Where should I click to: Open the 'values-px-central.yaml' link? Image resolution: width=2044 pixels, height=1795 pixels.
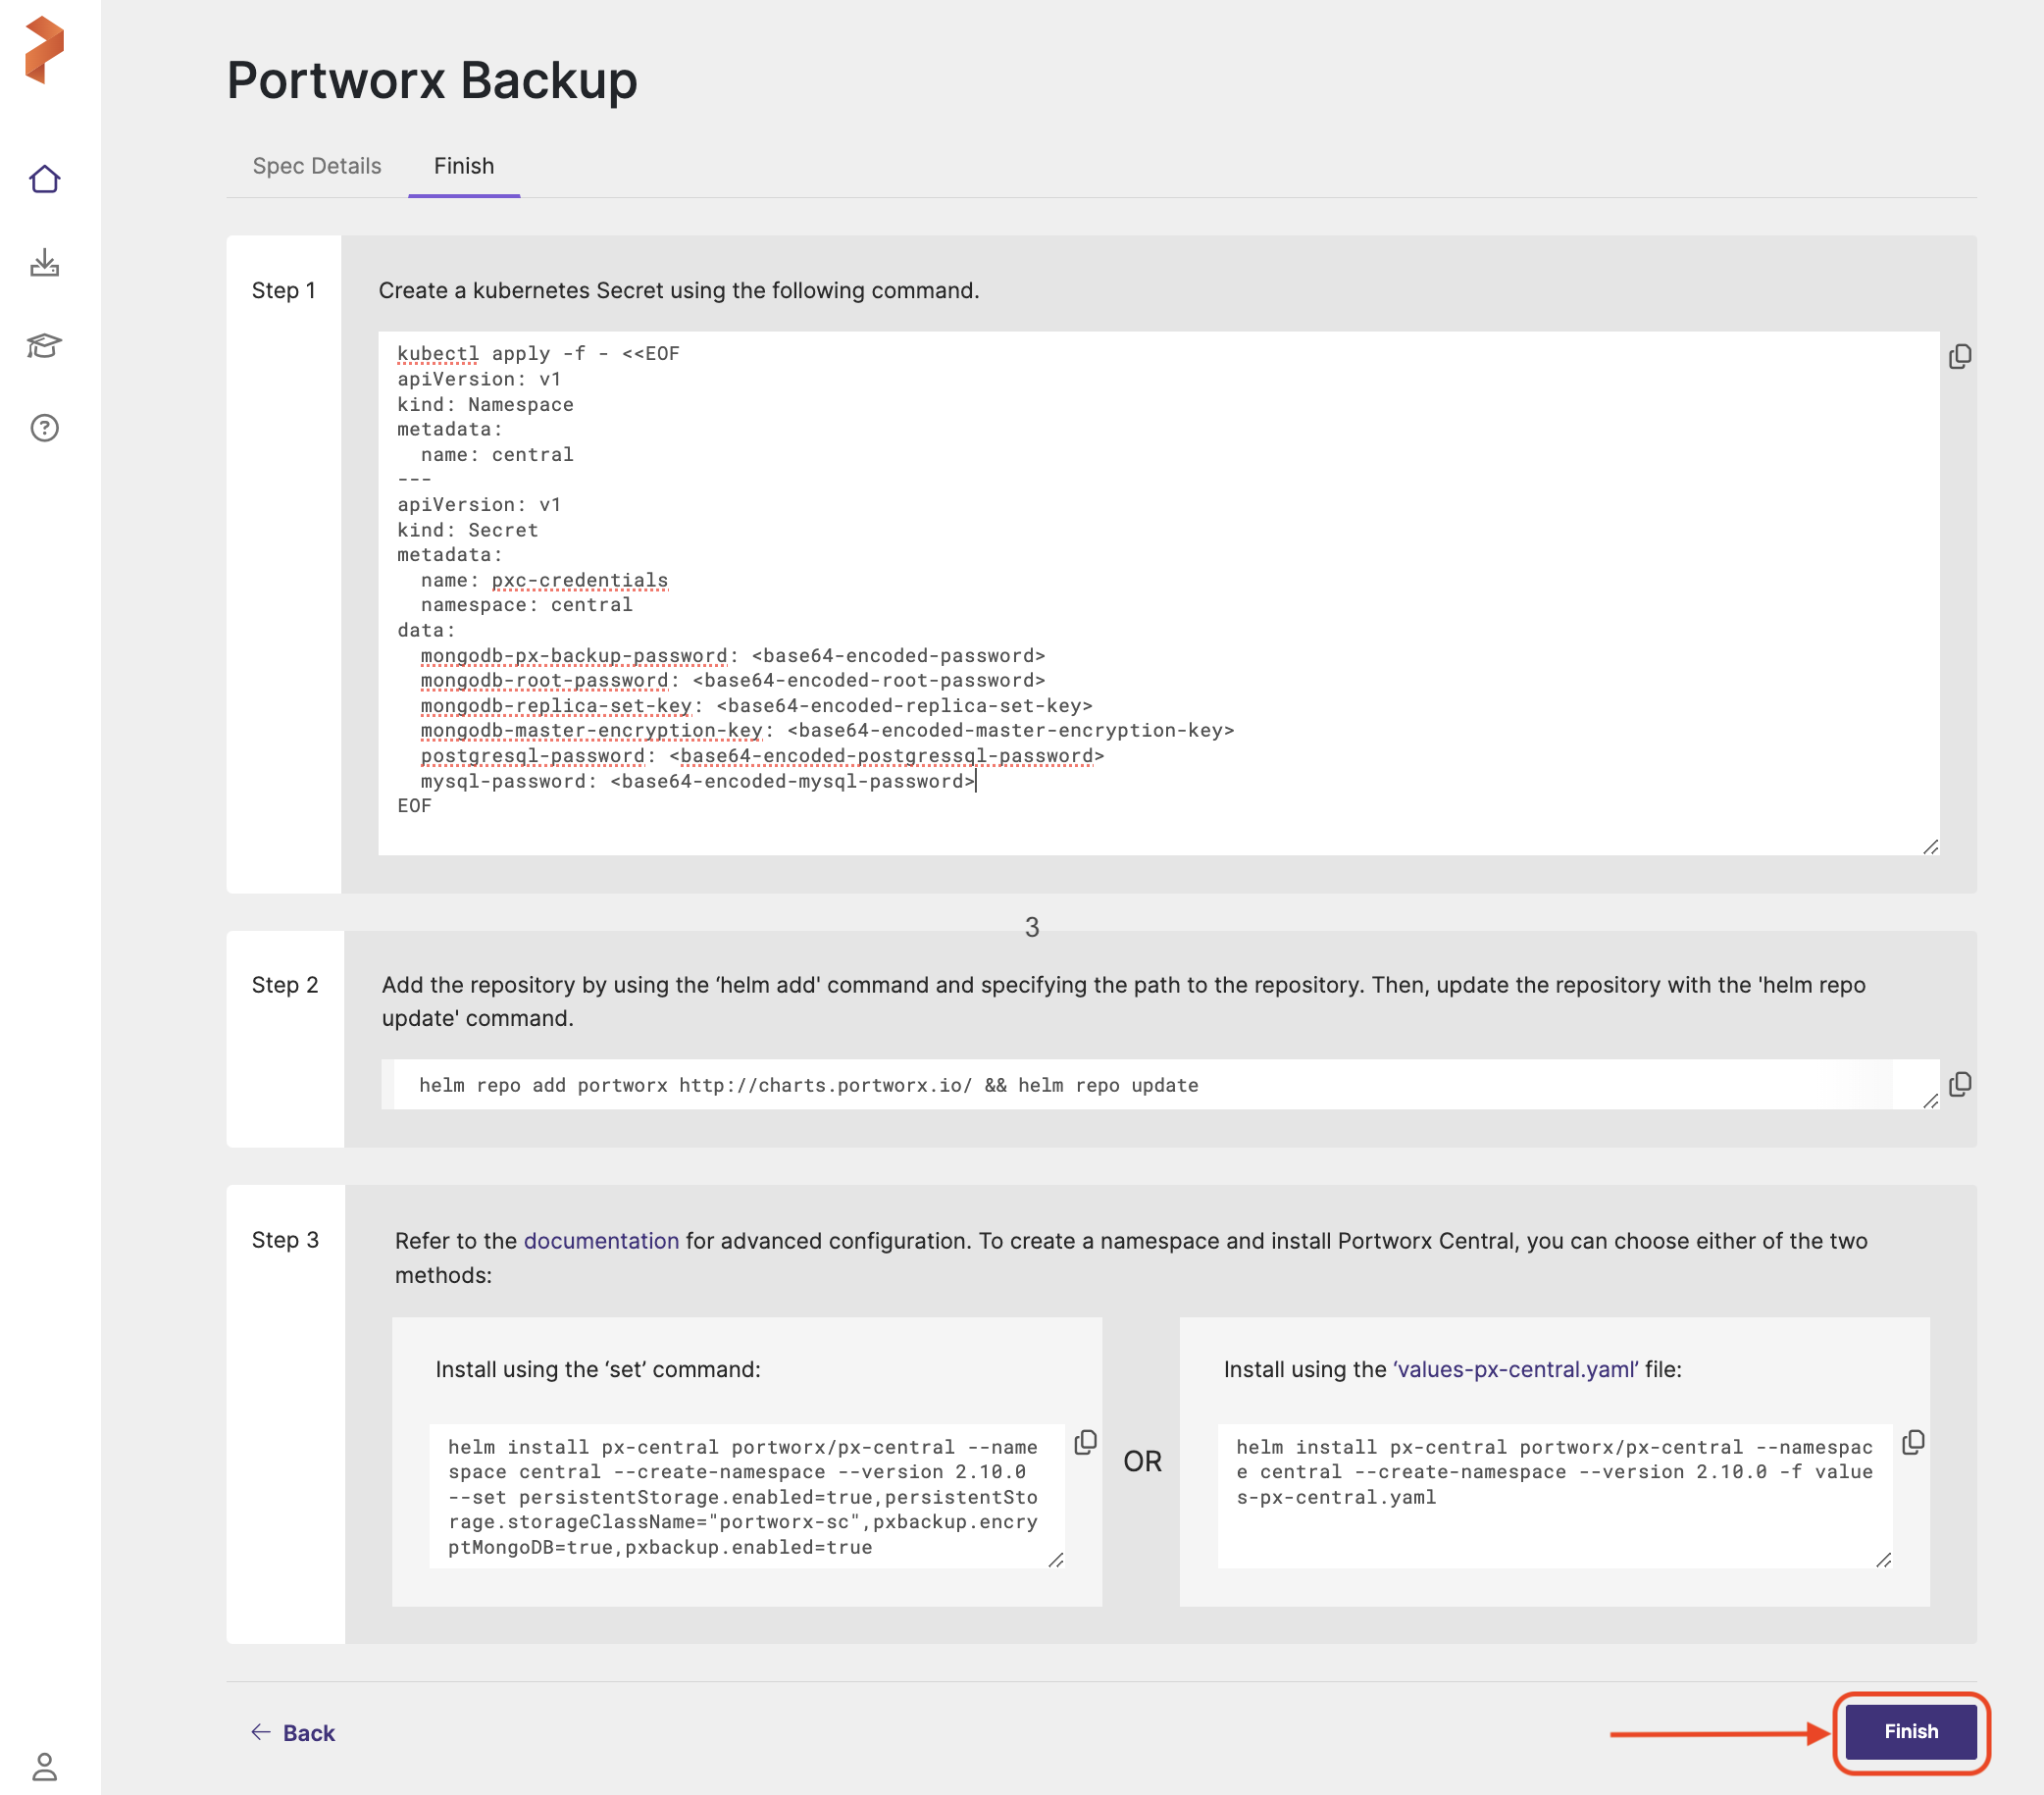point(1515,1369)
